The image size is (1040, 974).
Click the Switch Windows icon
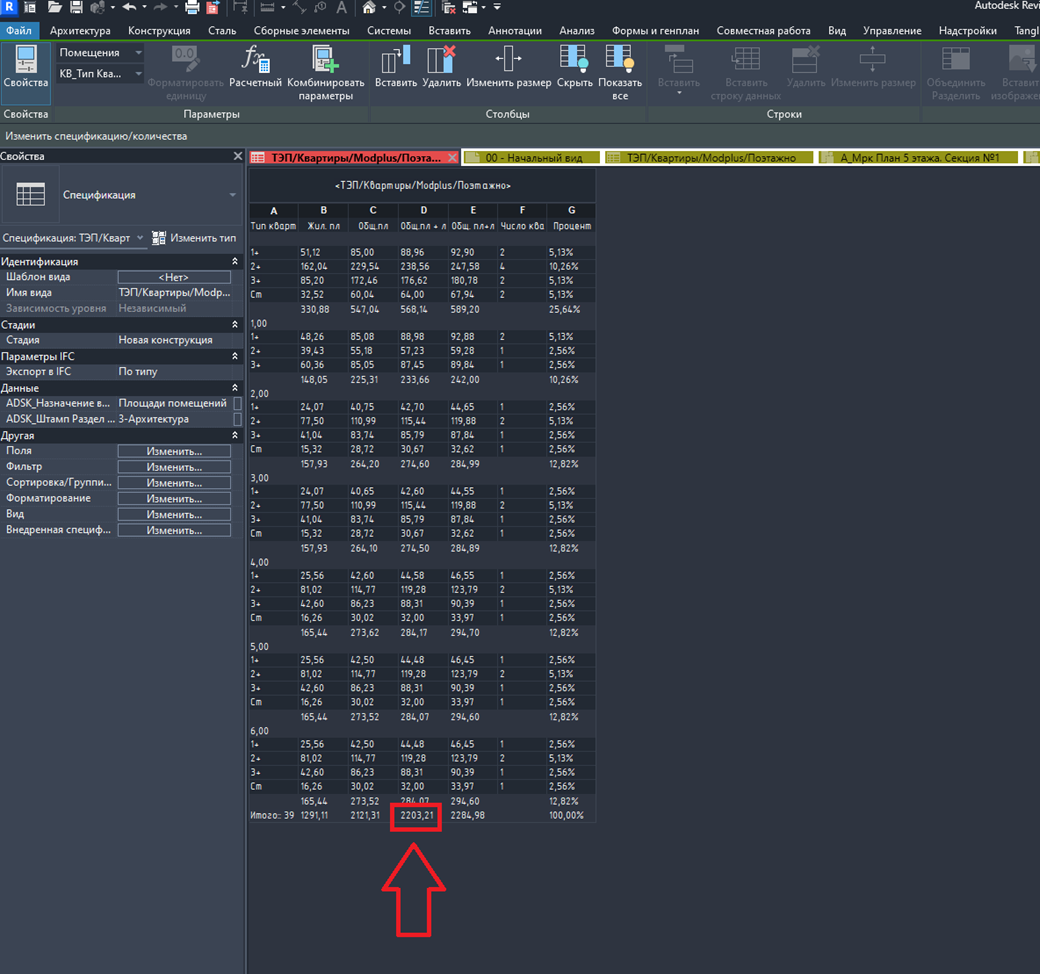click(x=470, y=8)
